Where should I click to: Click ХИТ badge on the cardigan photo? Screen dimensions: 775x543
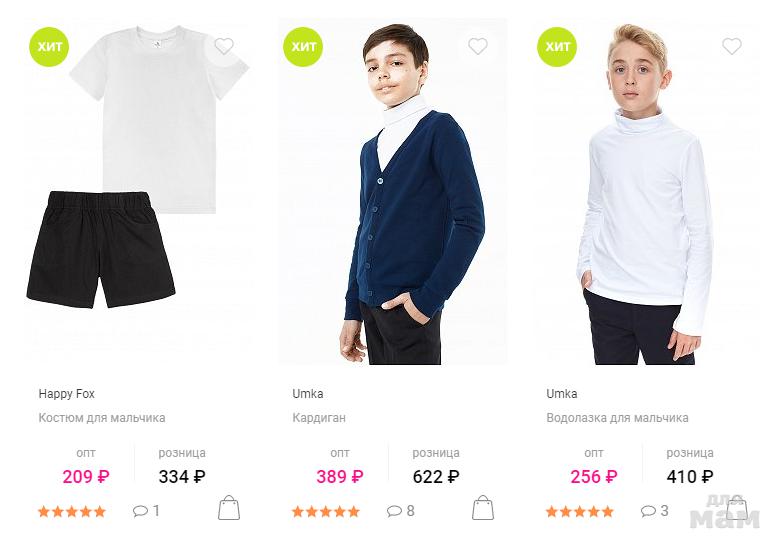coord(303,47)
